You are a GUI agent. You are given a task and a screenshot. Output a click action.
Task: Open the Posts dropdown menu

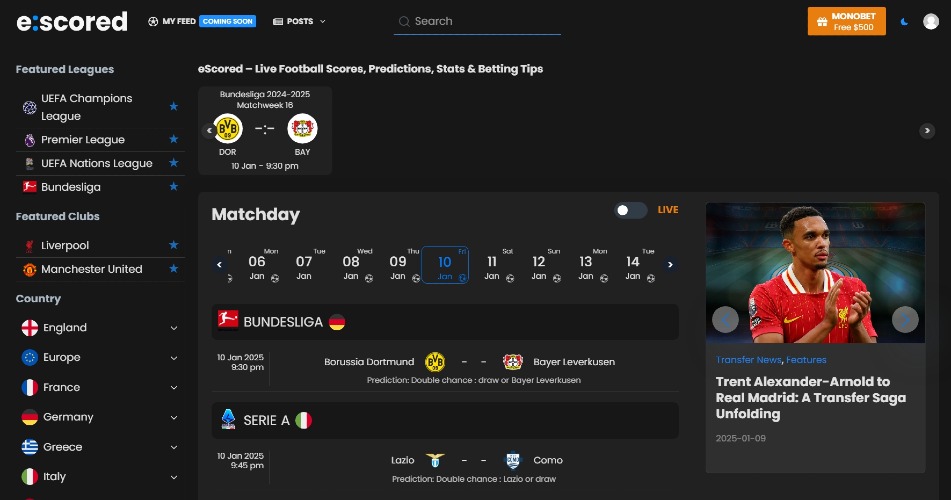tap(299, 21)
